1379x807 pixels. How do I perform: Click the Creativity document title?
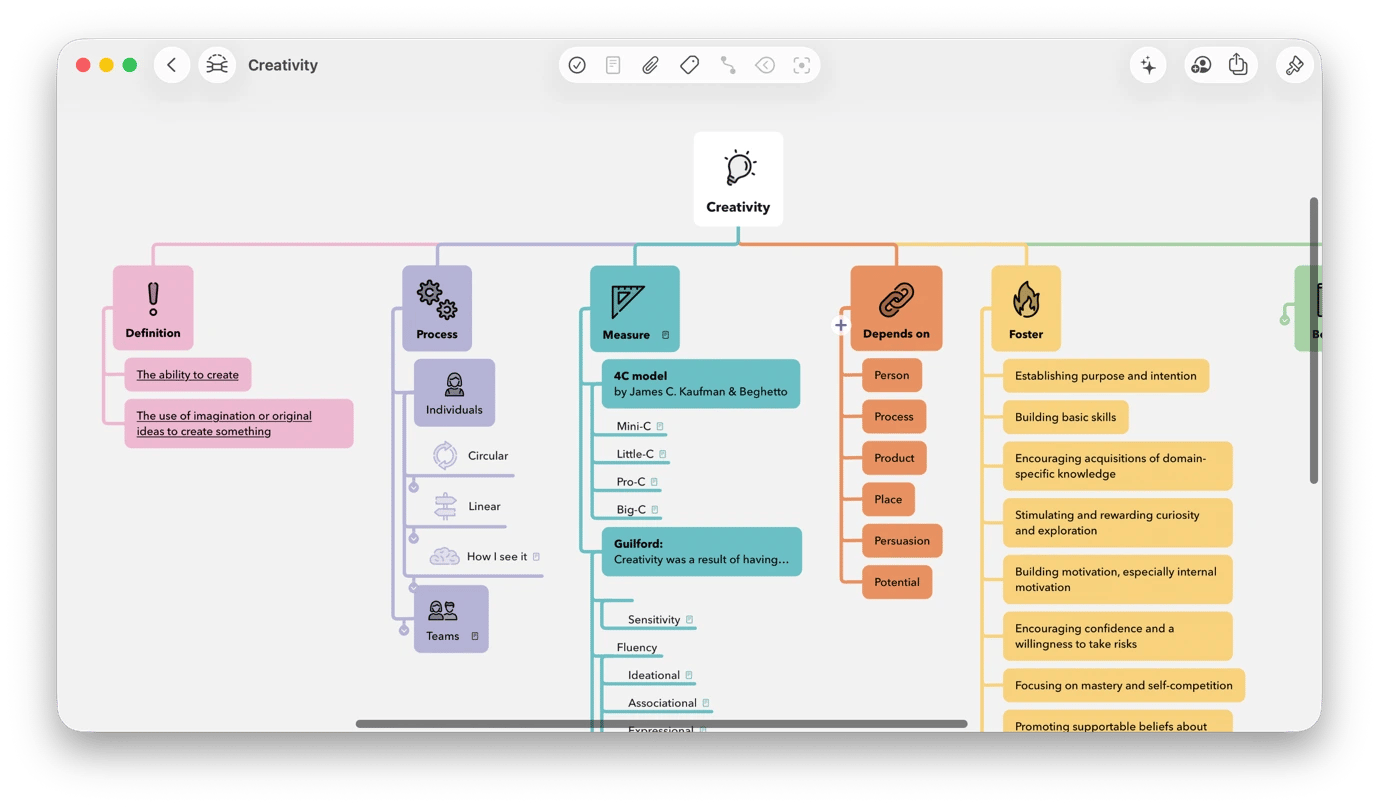pos(283,65)
